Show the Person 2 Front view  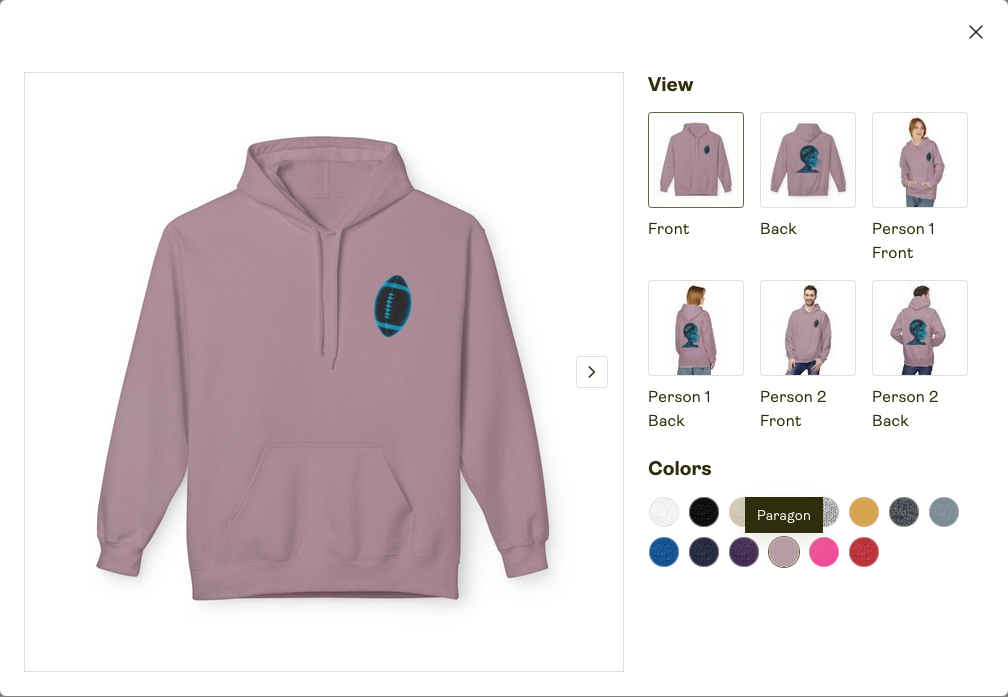click(x=807, y=328)
